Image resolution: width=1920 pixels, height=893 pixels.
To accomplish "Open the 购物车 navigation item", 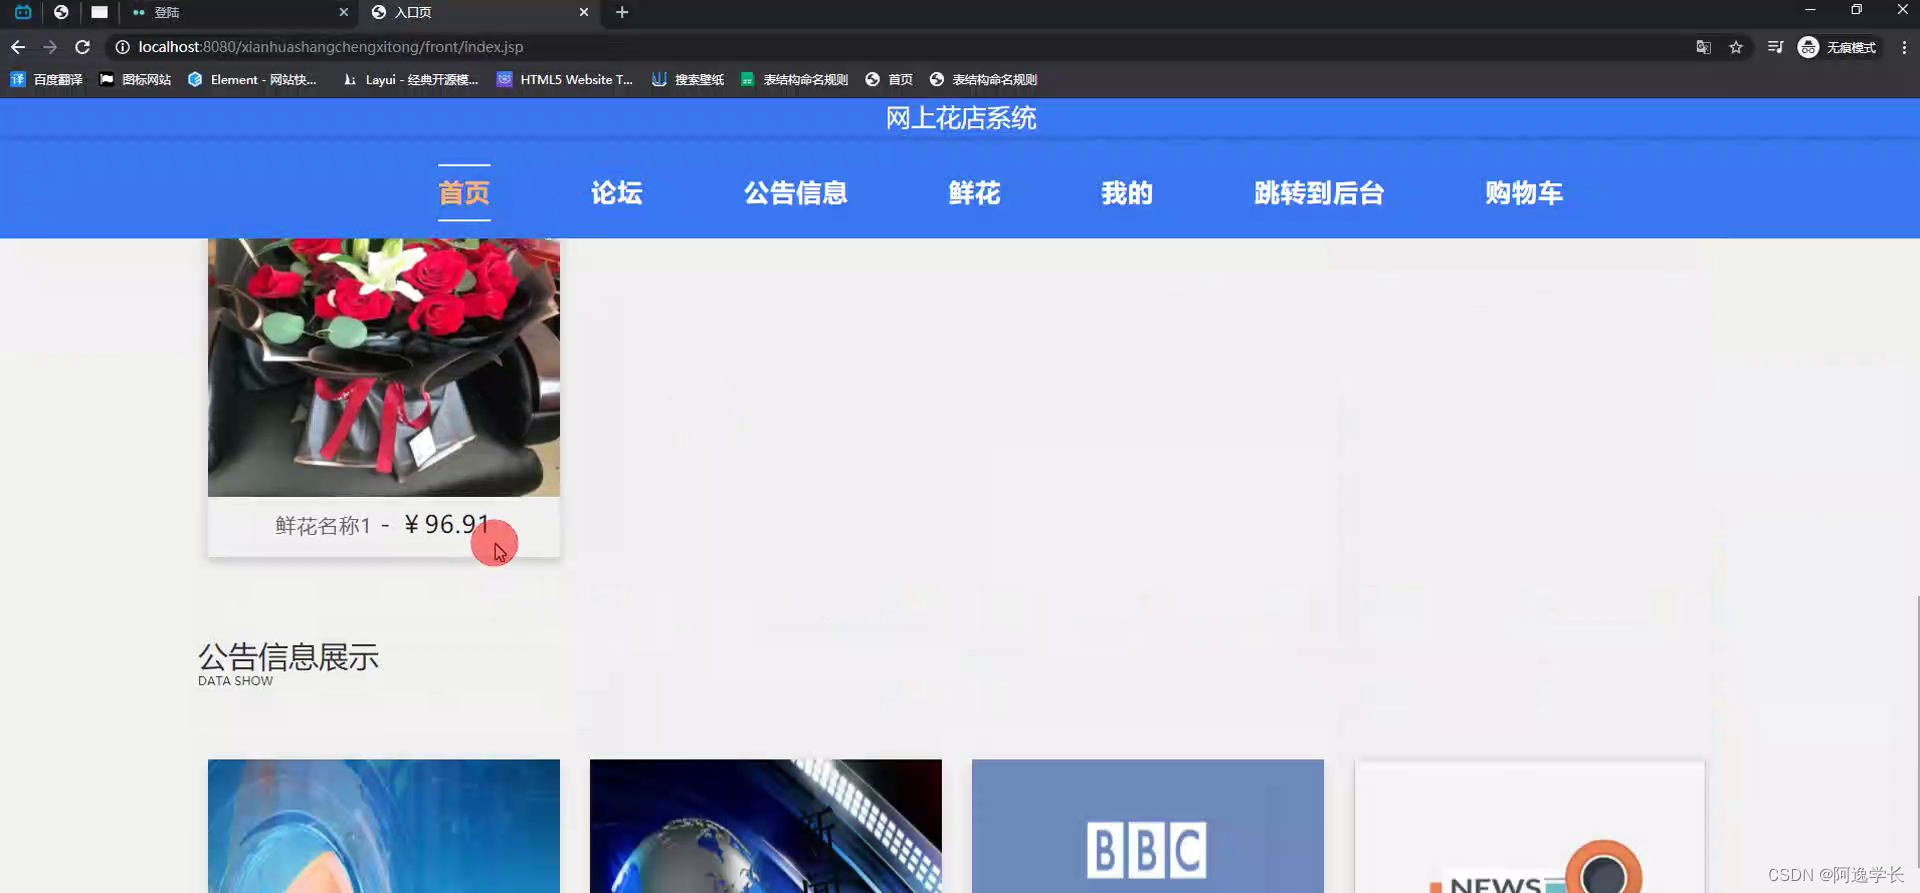I will [1524, 193].
